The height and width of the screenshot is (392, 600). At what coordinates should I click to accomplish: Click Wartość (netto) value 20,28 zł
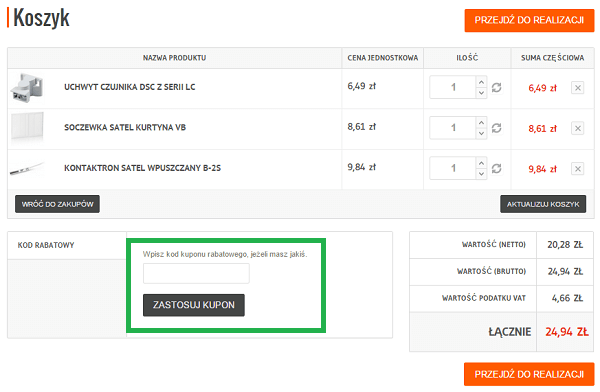pos(565,245)
